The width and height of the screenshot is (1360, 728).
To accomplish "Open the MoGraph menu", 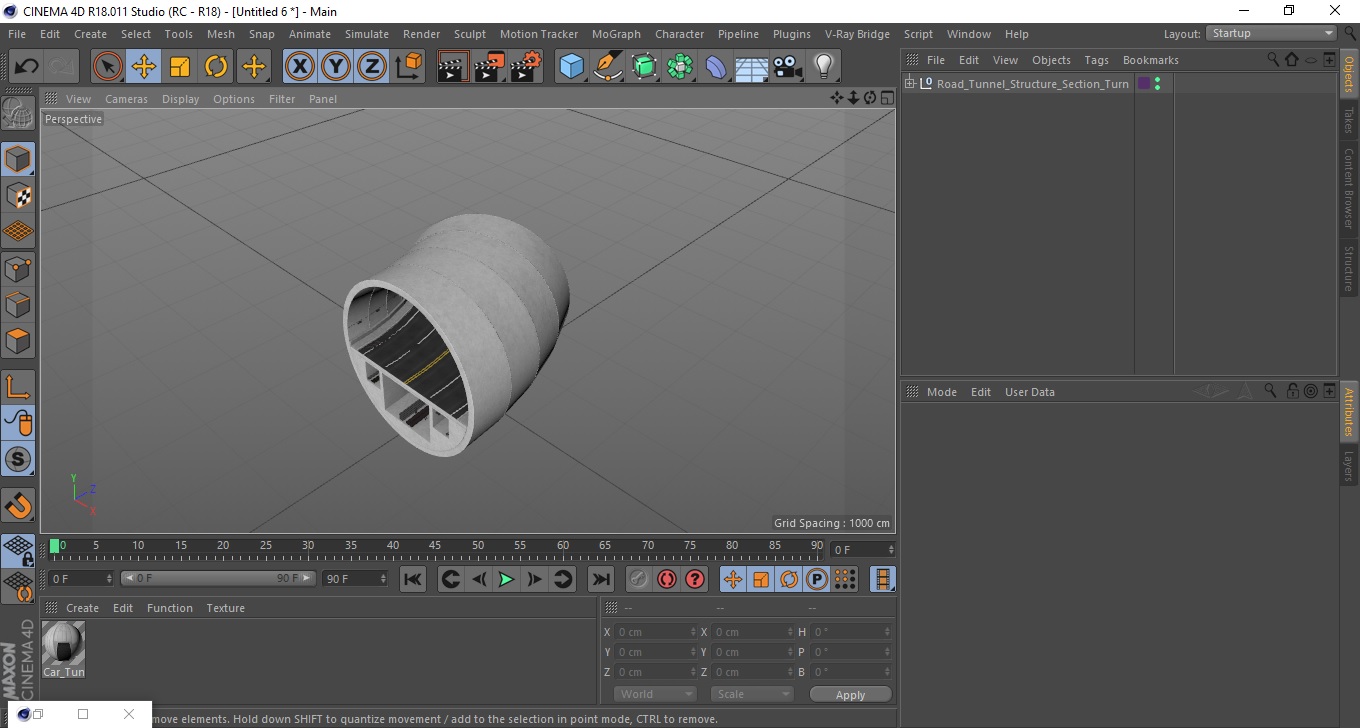I will click(616, 34).
